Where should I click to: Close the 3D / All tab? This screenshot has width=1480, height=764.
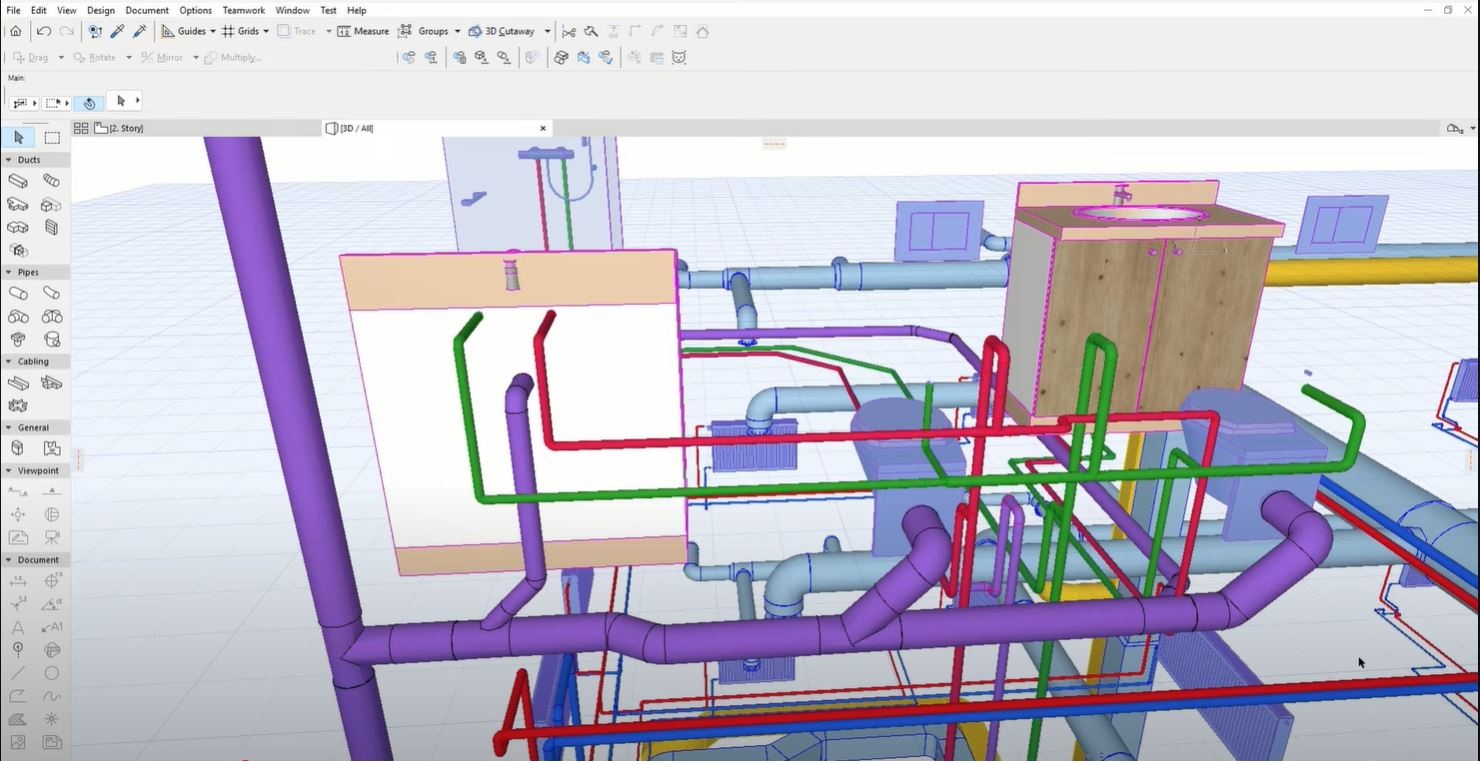(x=543, y=129)
